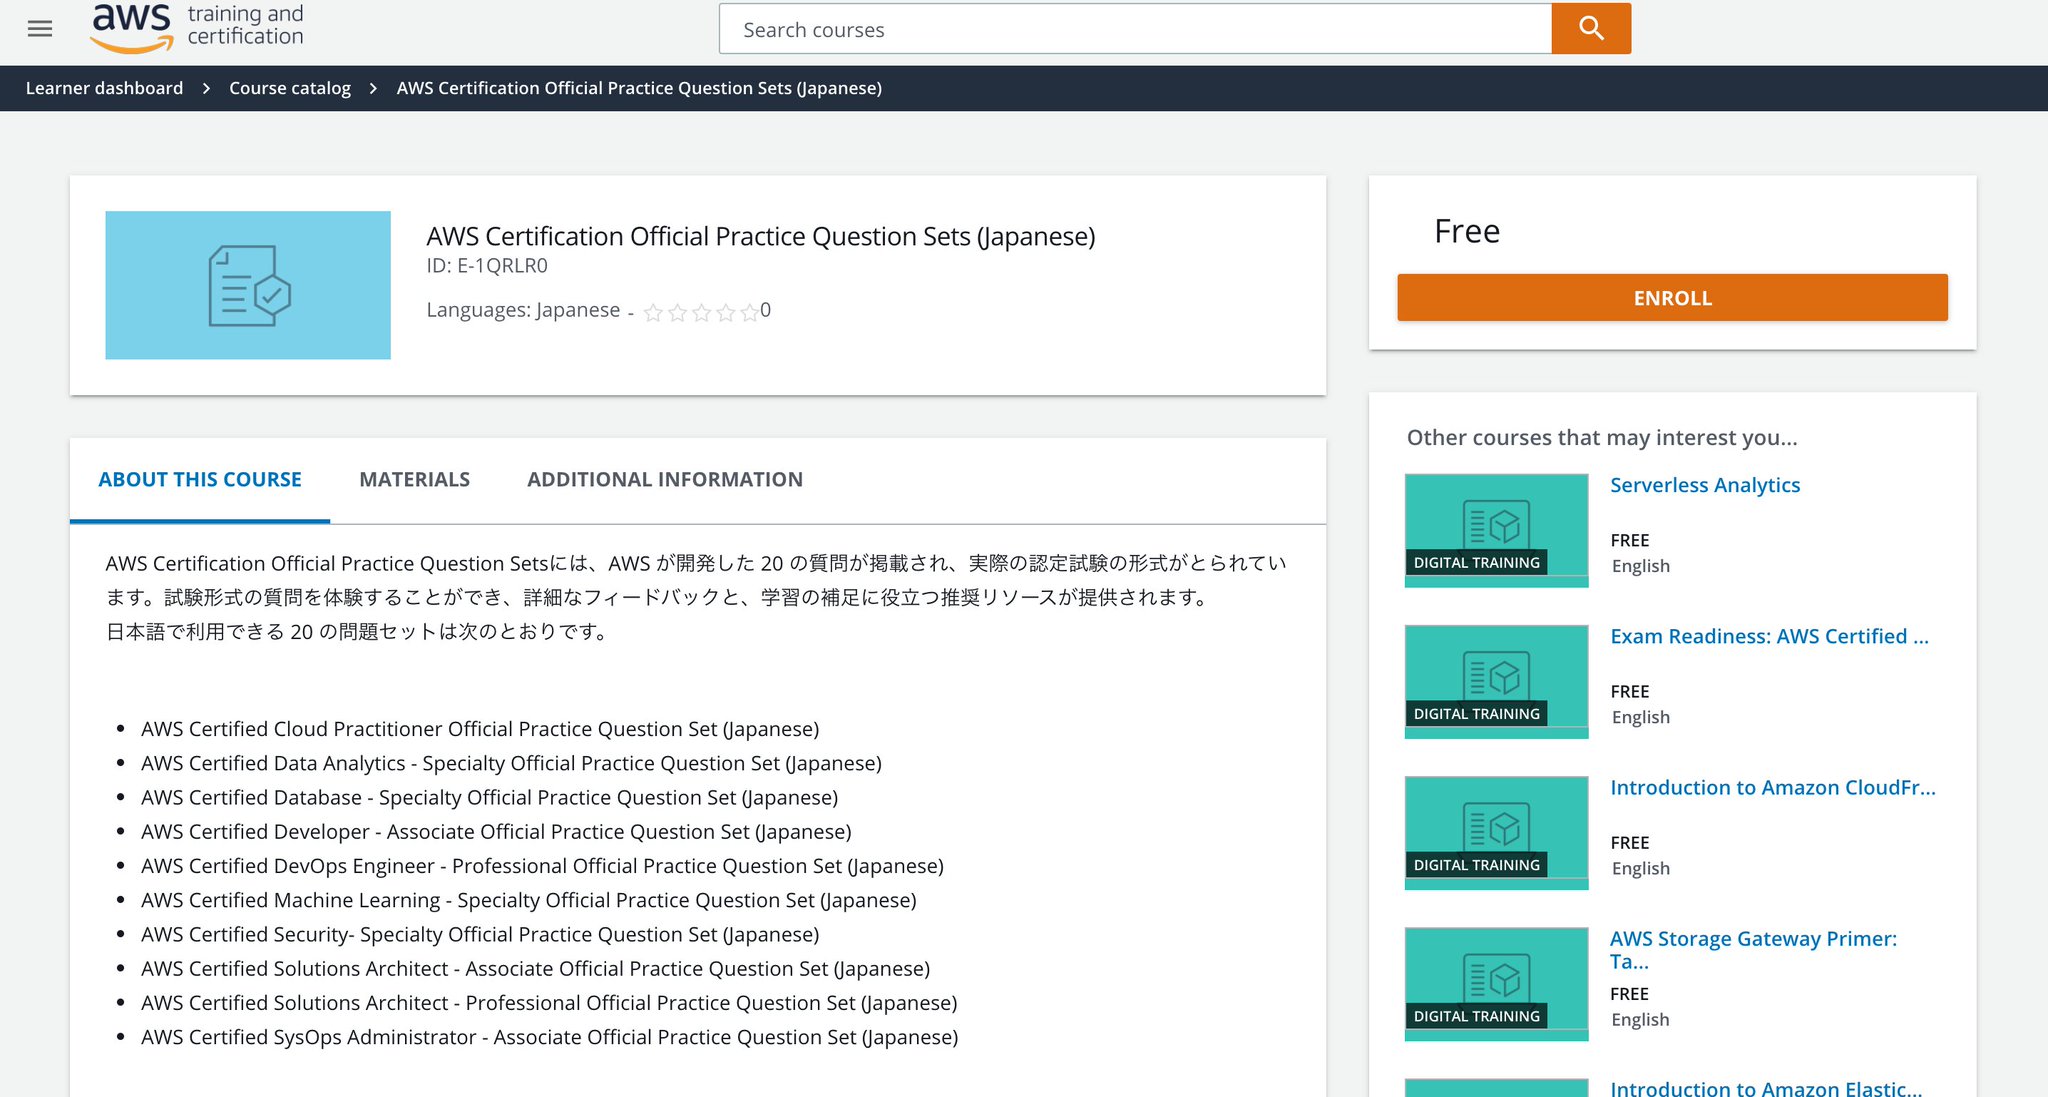Click DevOps Engineer - Professional list item
Viewport: 2048px width, 1097px height.
tap(542, 866)
